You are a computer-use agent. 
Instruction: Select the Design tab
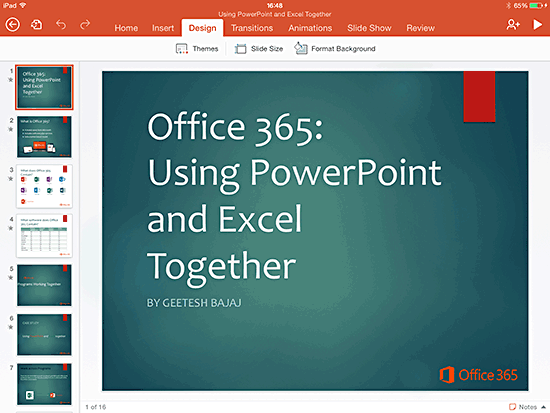[x=202, y=28]
